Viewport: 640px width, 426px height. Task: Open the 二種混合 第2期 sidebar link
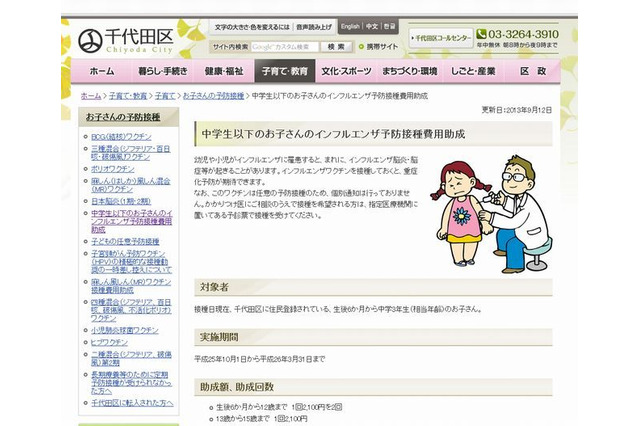131,358
